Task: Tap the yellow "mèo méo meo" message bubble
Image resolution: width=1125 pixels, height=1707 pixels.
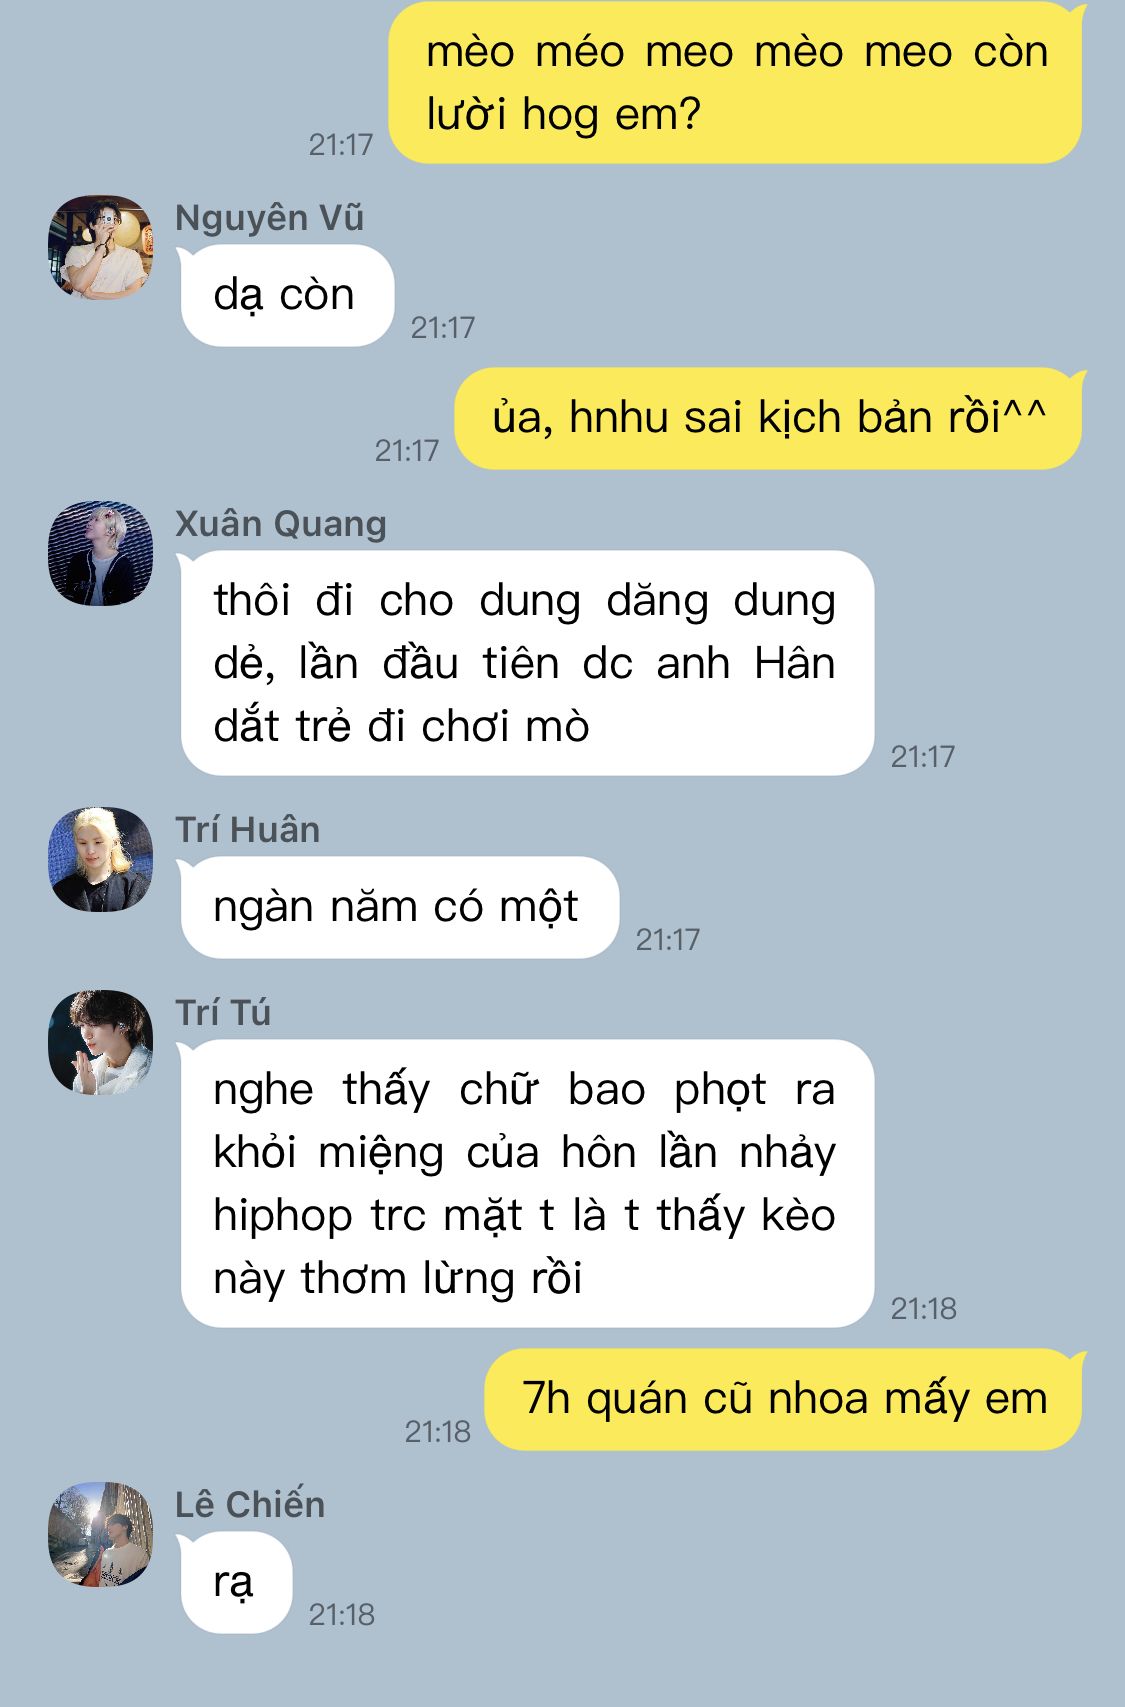Action: tap(736, 83)
